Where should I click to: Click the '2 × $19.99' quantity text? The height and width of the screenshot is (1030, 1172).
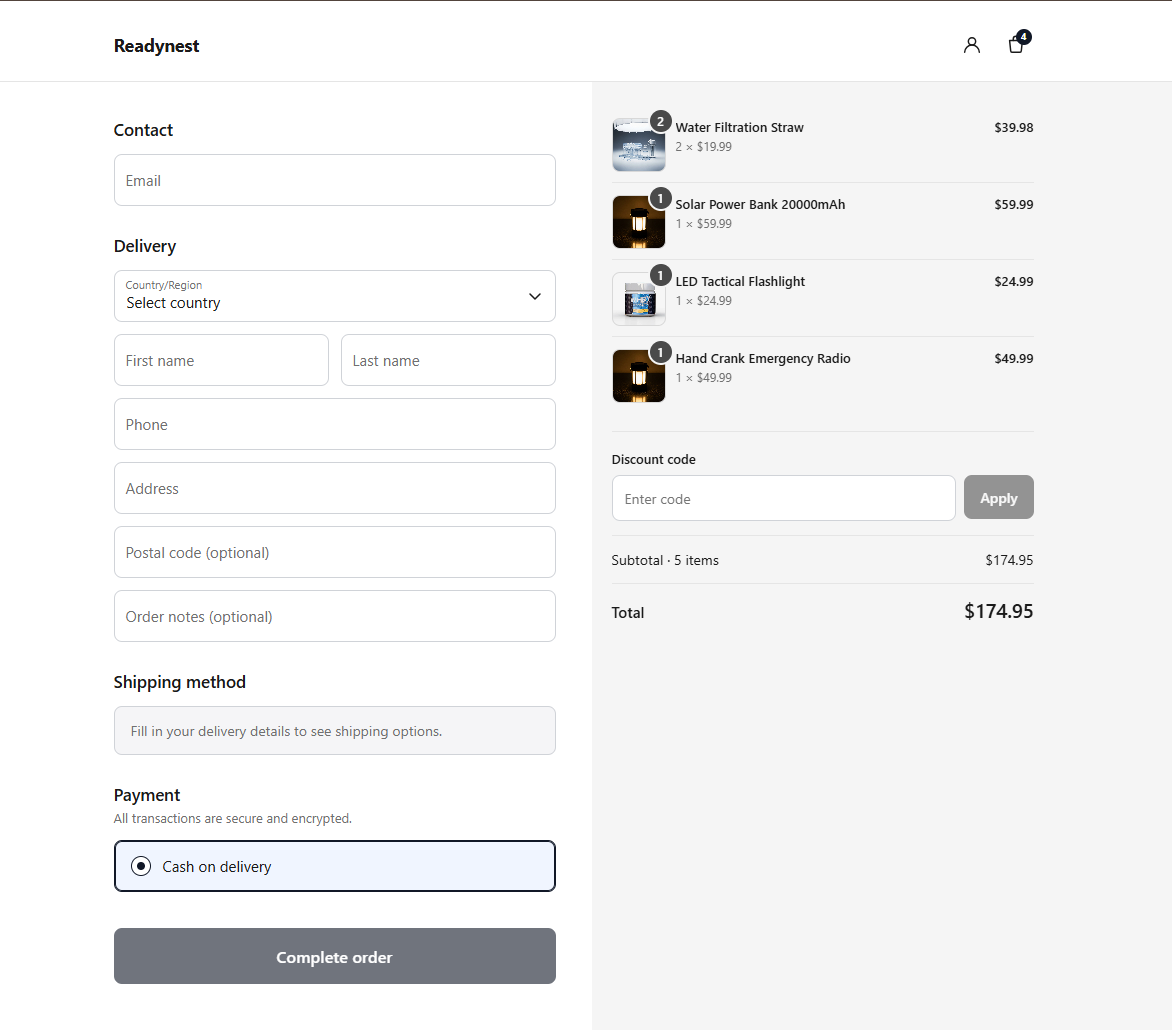pyautogui.click(x=703, y=147)
